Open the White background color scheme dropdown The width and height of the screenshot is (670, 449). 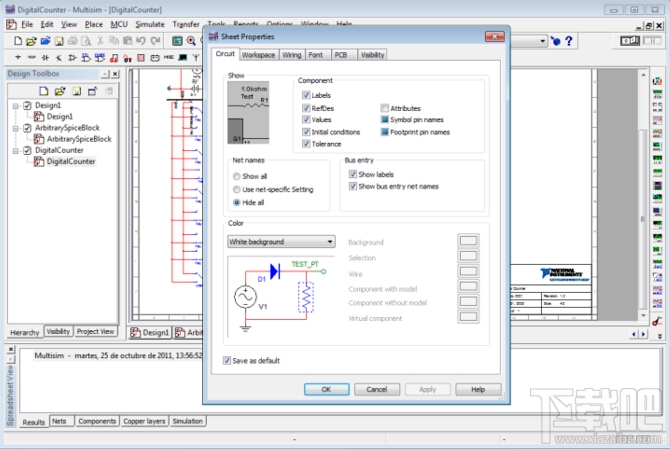tap(281, 241)
